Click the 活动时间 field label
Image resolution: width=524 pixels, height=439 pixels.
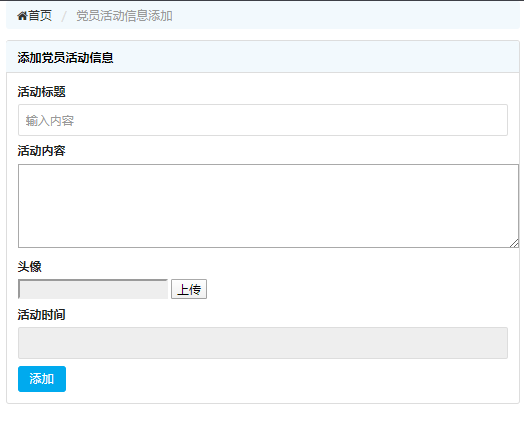(x=41, y=315)
